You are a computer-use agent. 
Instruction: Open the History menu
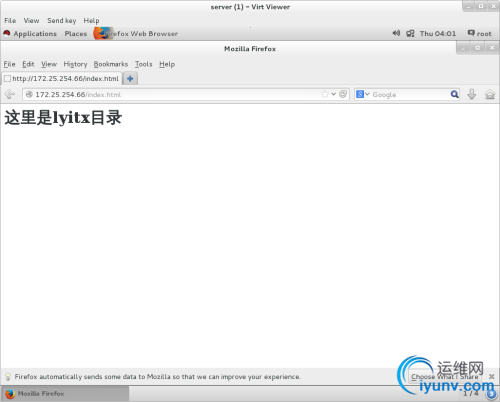pyautogui.click(x=75, y=64)
